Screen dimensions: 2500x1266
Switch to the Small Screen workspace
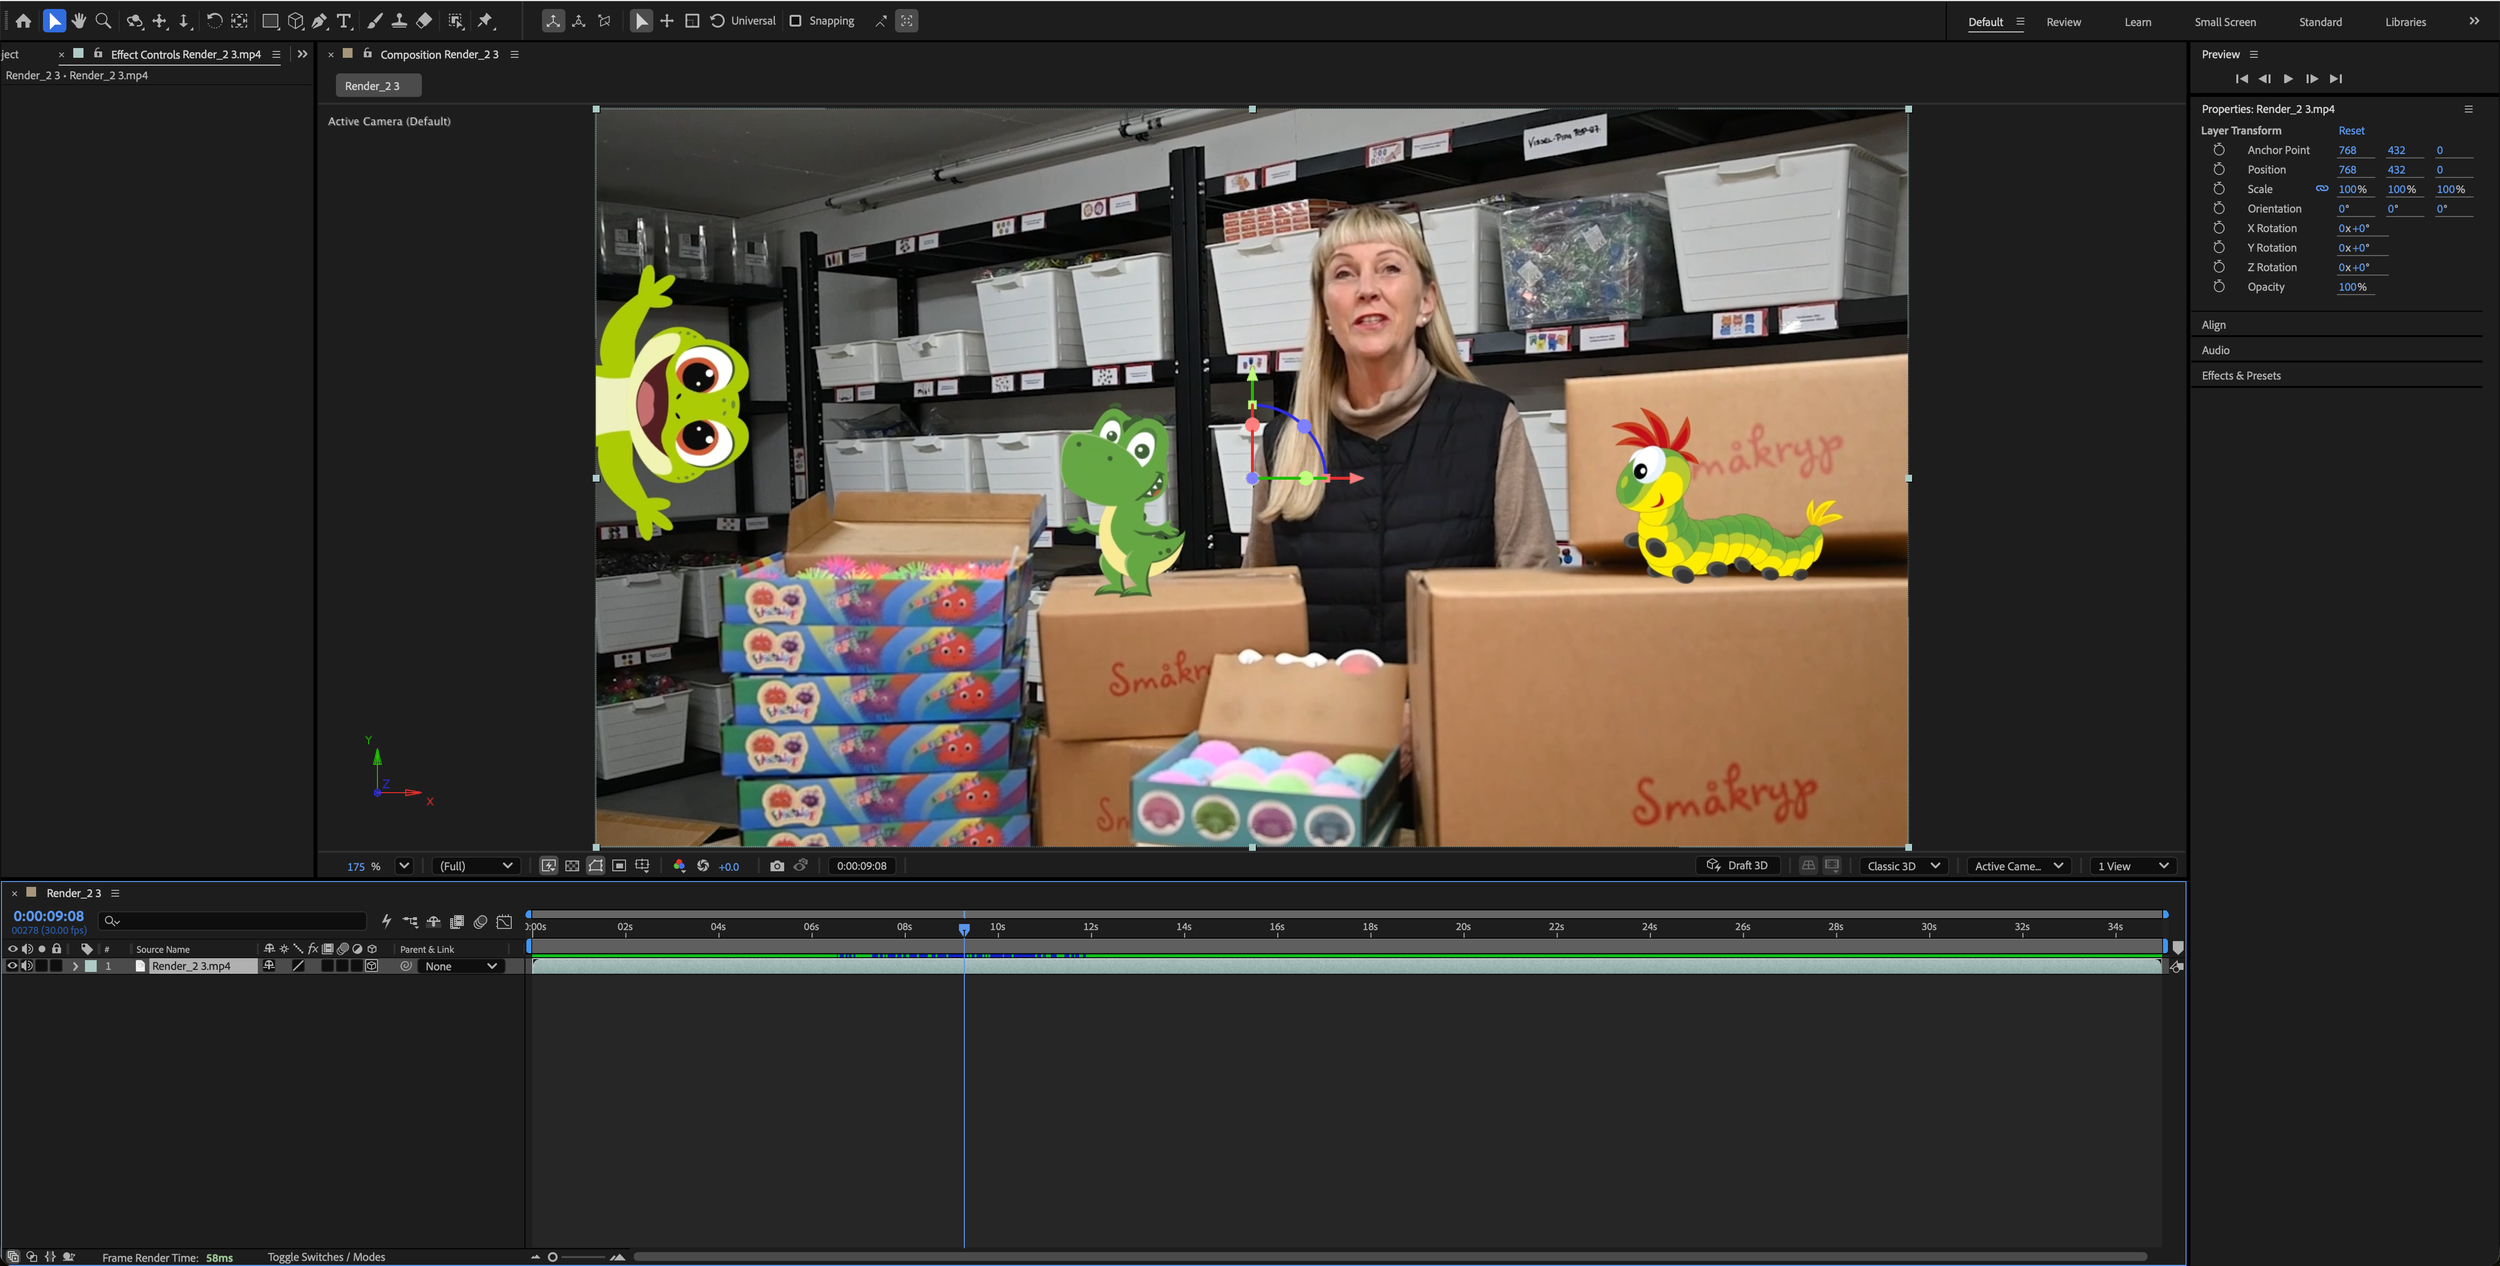[2225, 22]
